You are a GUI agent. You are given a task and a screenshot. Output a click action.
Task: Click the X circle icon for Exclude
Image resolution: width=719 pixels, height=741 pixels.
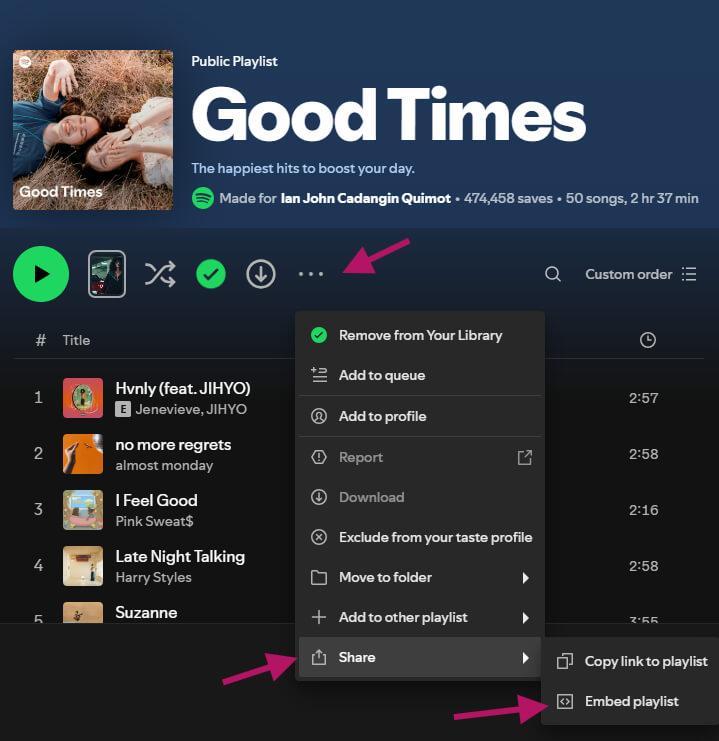319,537
